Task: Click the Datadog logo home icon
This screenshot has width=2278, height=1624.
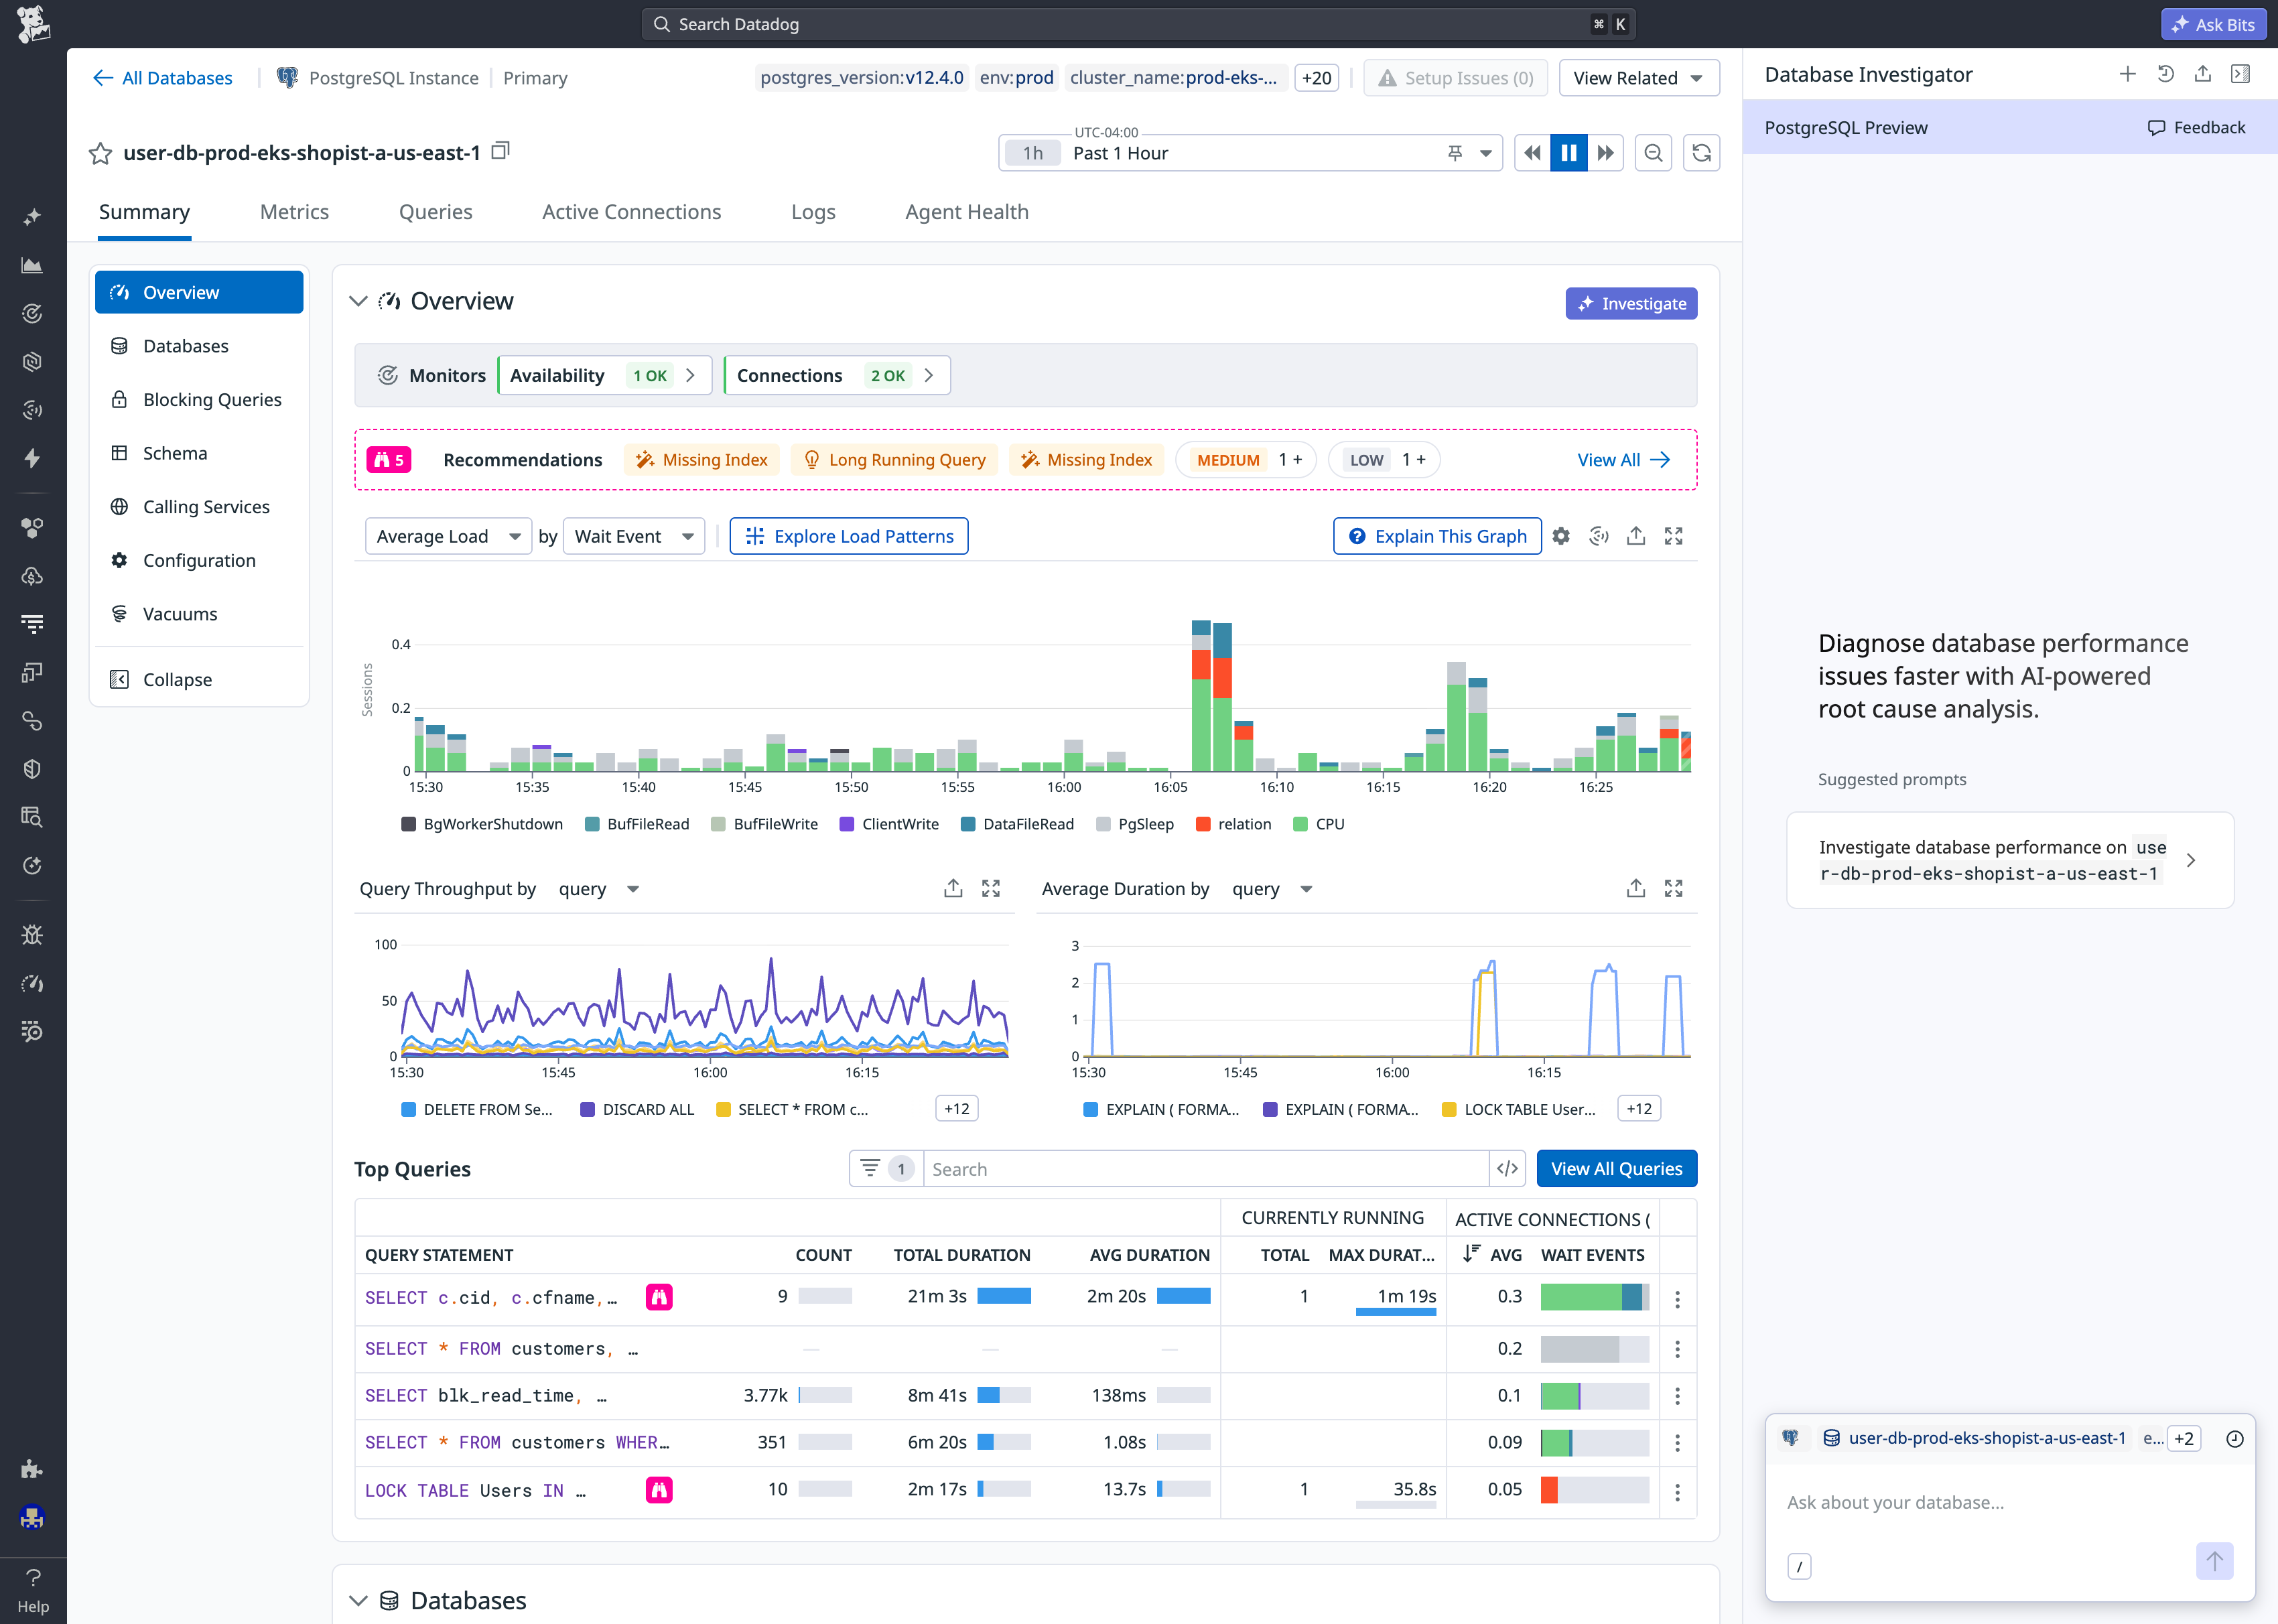Action: pyautogui.click(x=33, y=24)
